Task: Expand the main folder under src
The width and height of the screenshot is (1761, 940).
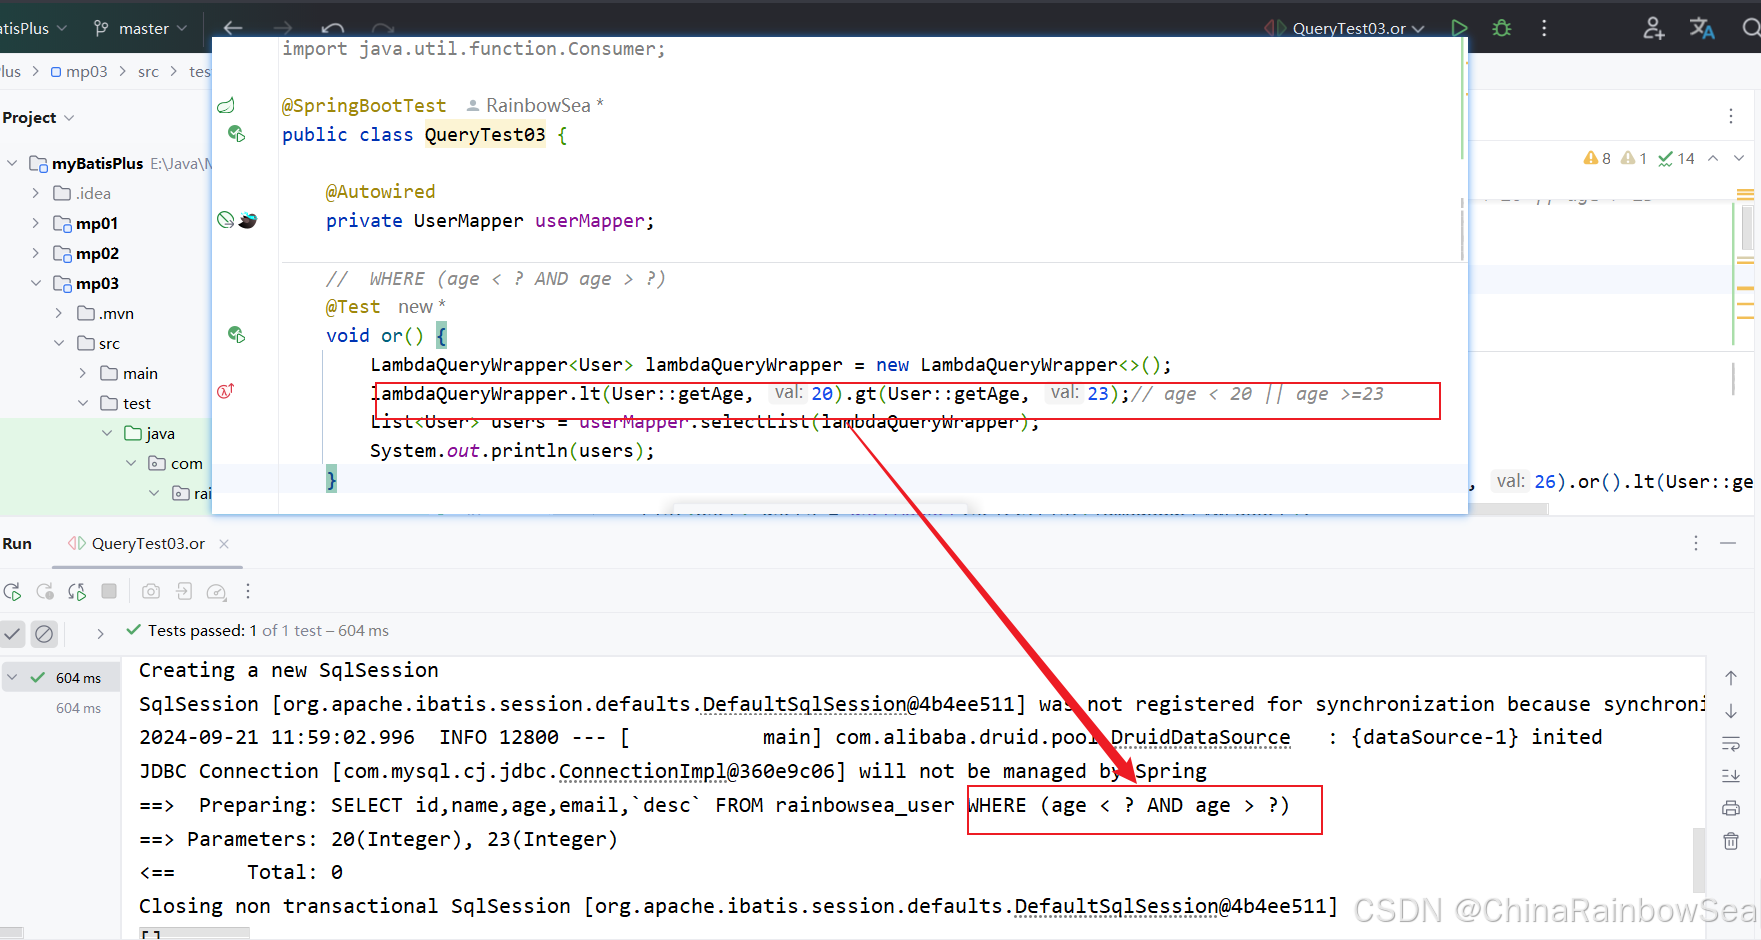Action: 83,373
